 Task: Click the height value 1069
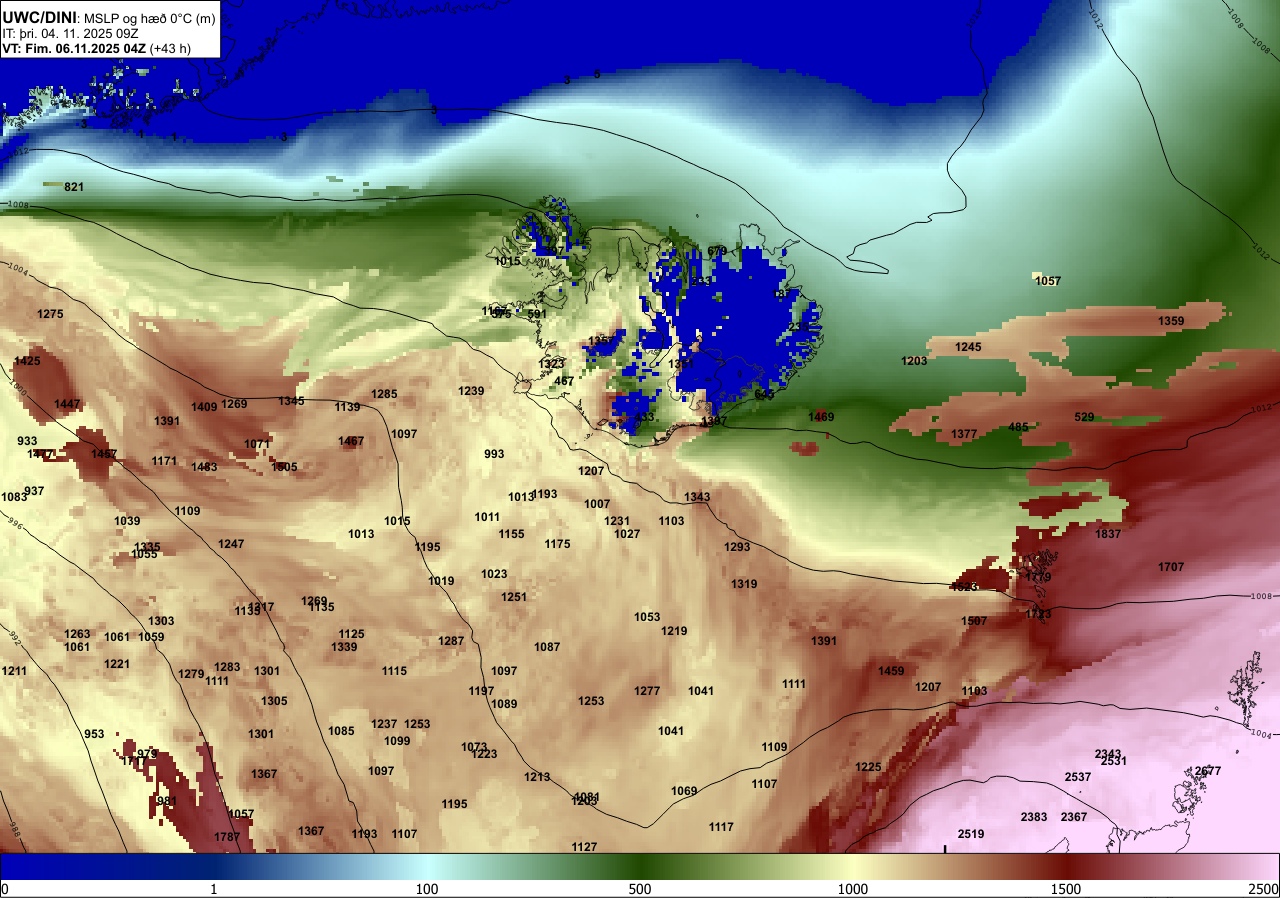click(684, 791)
